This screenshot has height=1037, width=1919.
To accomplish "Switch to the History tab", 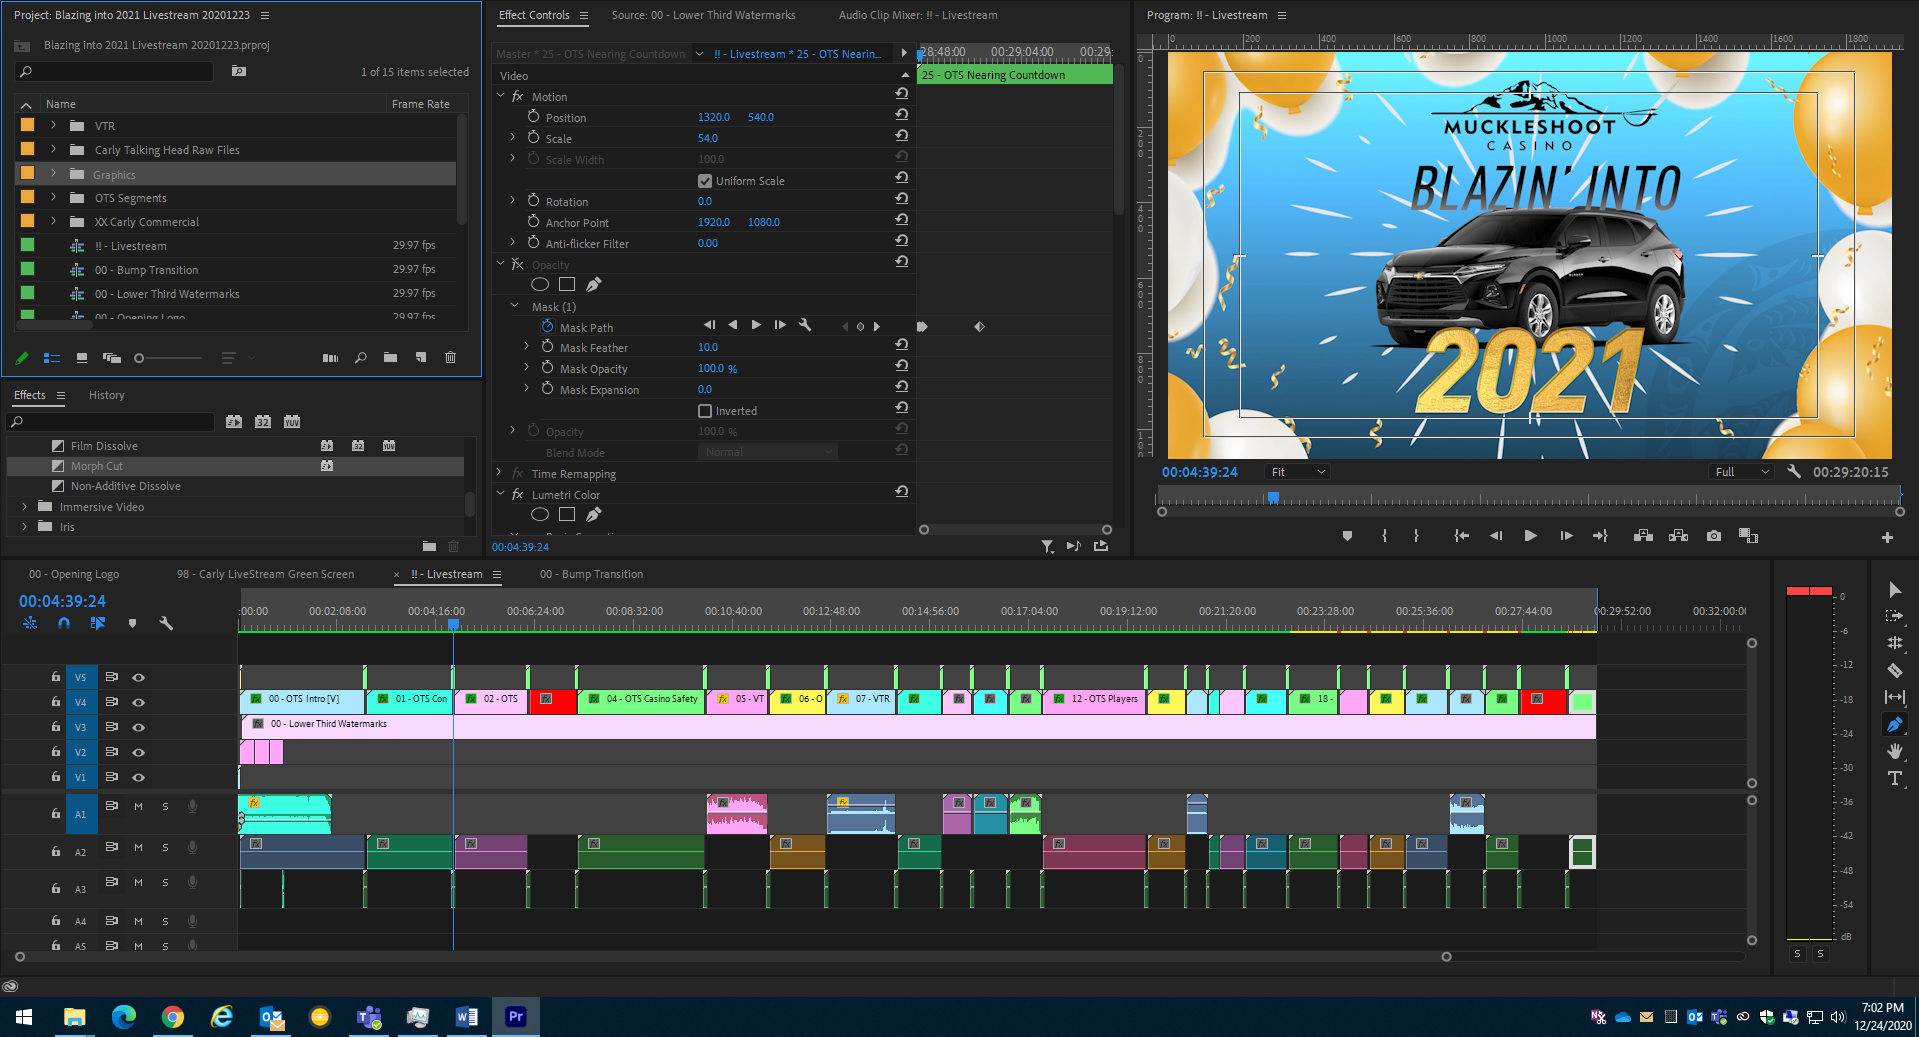I will click(106, 395).
